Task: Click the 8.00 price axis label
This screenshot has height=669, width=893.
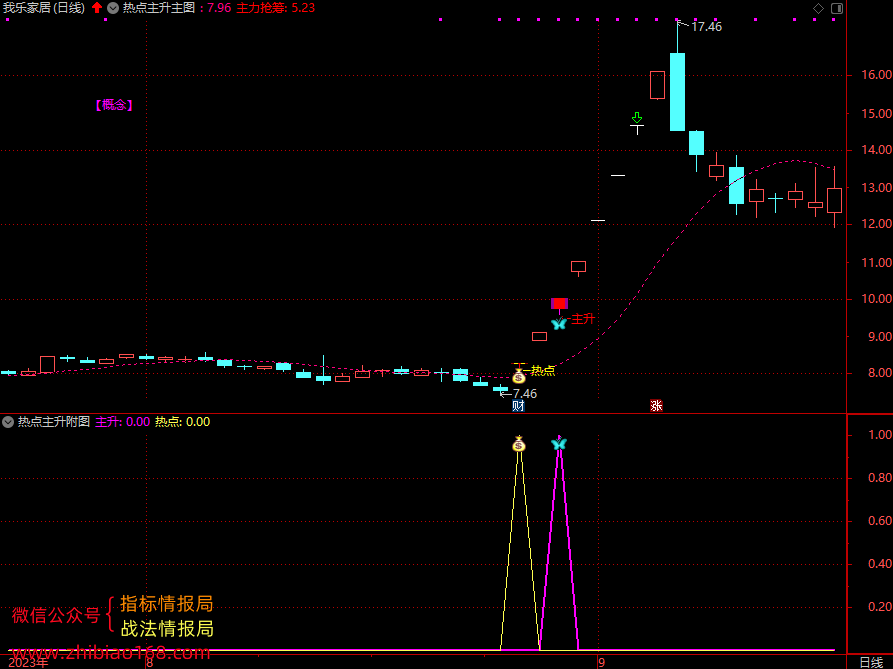Action: click(880, 373)
